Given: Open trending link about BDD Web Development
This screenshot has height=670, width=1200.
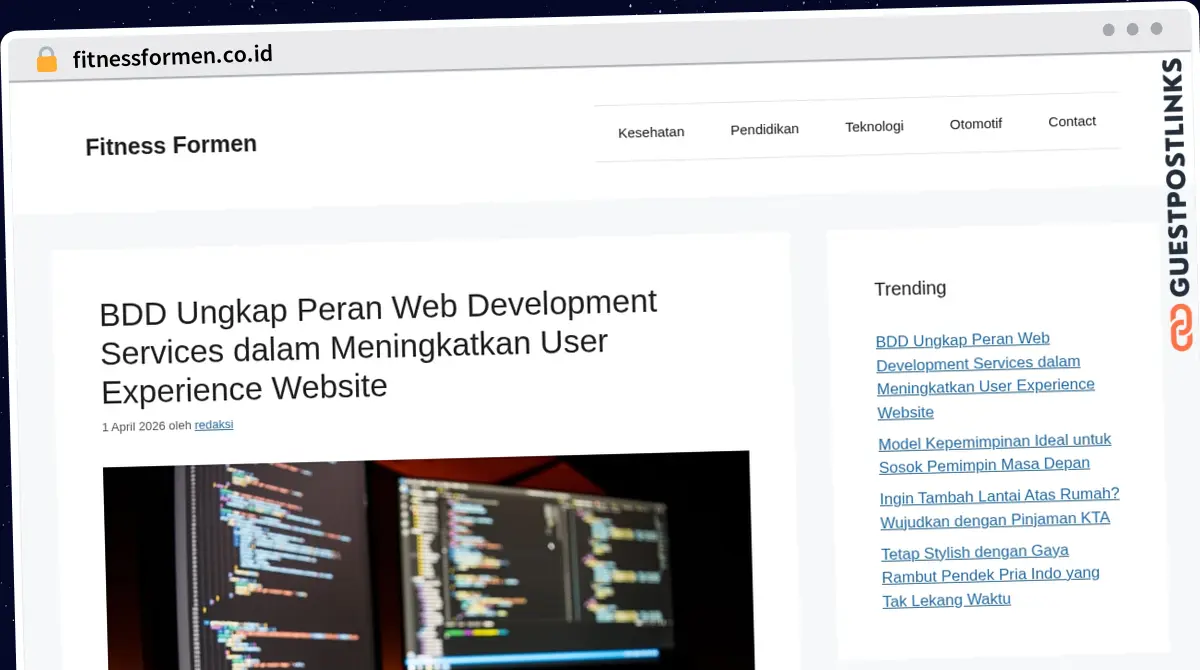Looking at the screenshot, I should (x=985, y=375).
